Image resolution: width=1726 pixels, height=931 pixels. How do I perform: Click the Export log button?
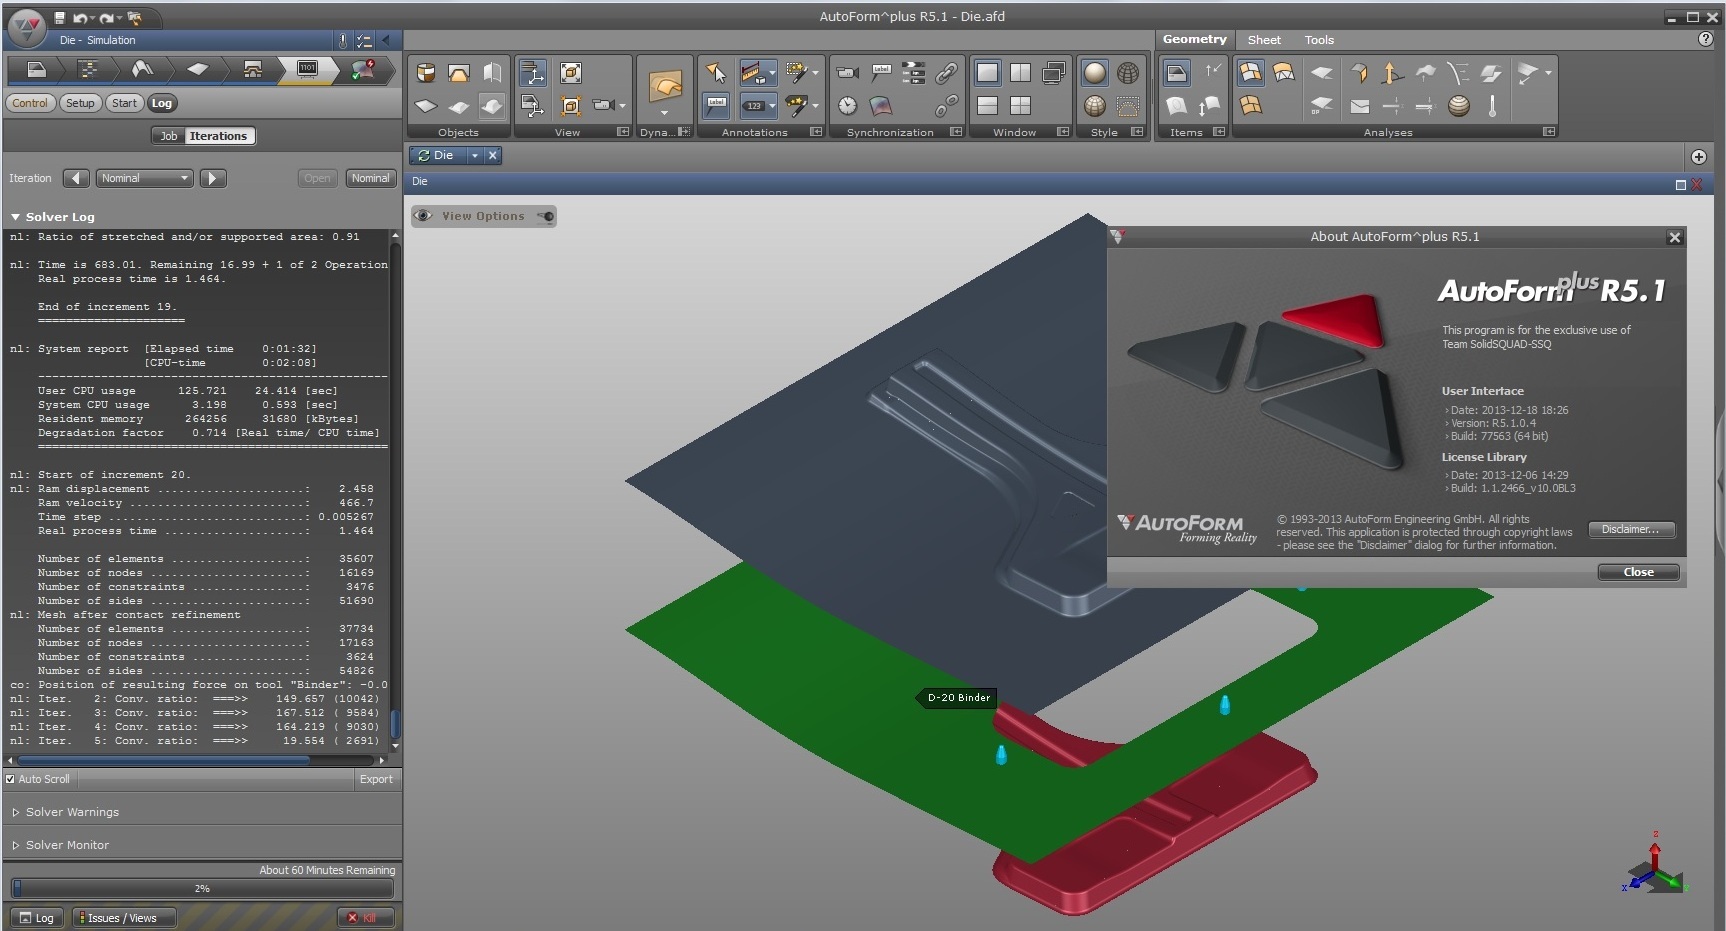(x=376, y=779)
